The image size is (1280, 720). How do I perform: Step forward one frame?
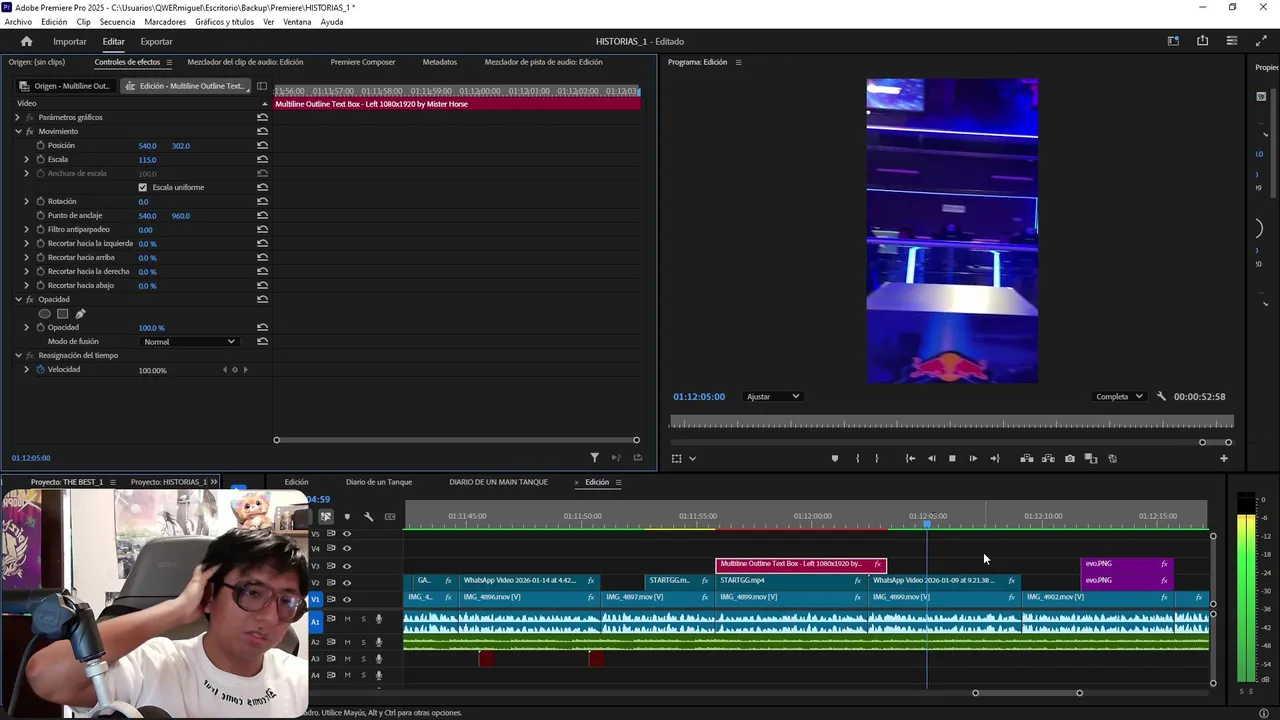coord(973,458)
